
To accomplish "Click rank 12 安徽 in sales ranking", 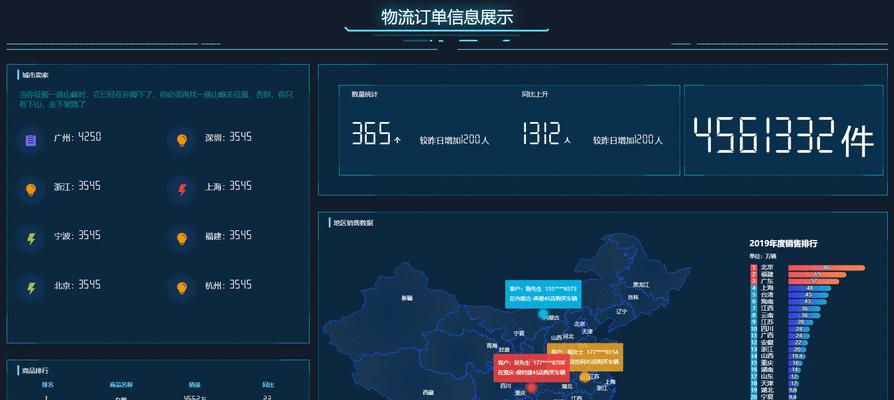I will click(767, 342).
